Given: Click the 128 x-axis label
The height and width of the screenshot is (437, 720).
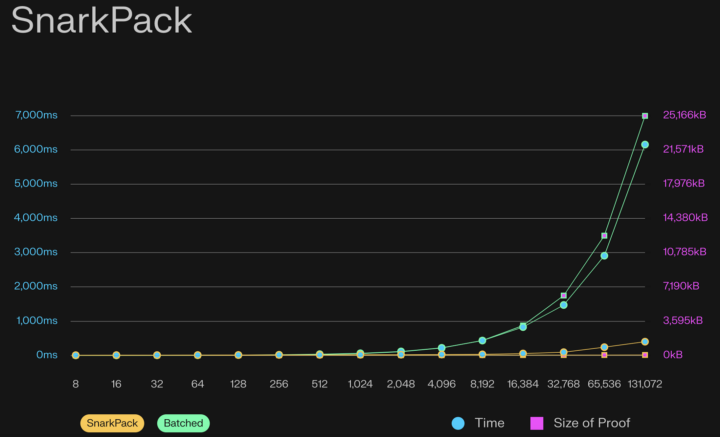Looking at the screenshot, I should coord(238,384).
